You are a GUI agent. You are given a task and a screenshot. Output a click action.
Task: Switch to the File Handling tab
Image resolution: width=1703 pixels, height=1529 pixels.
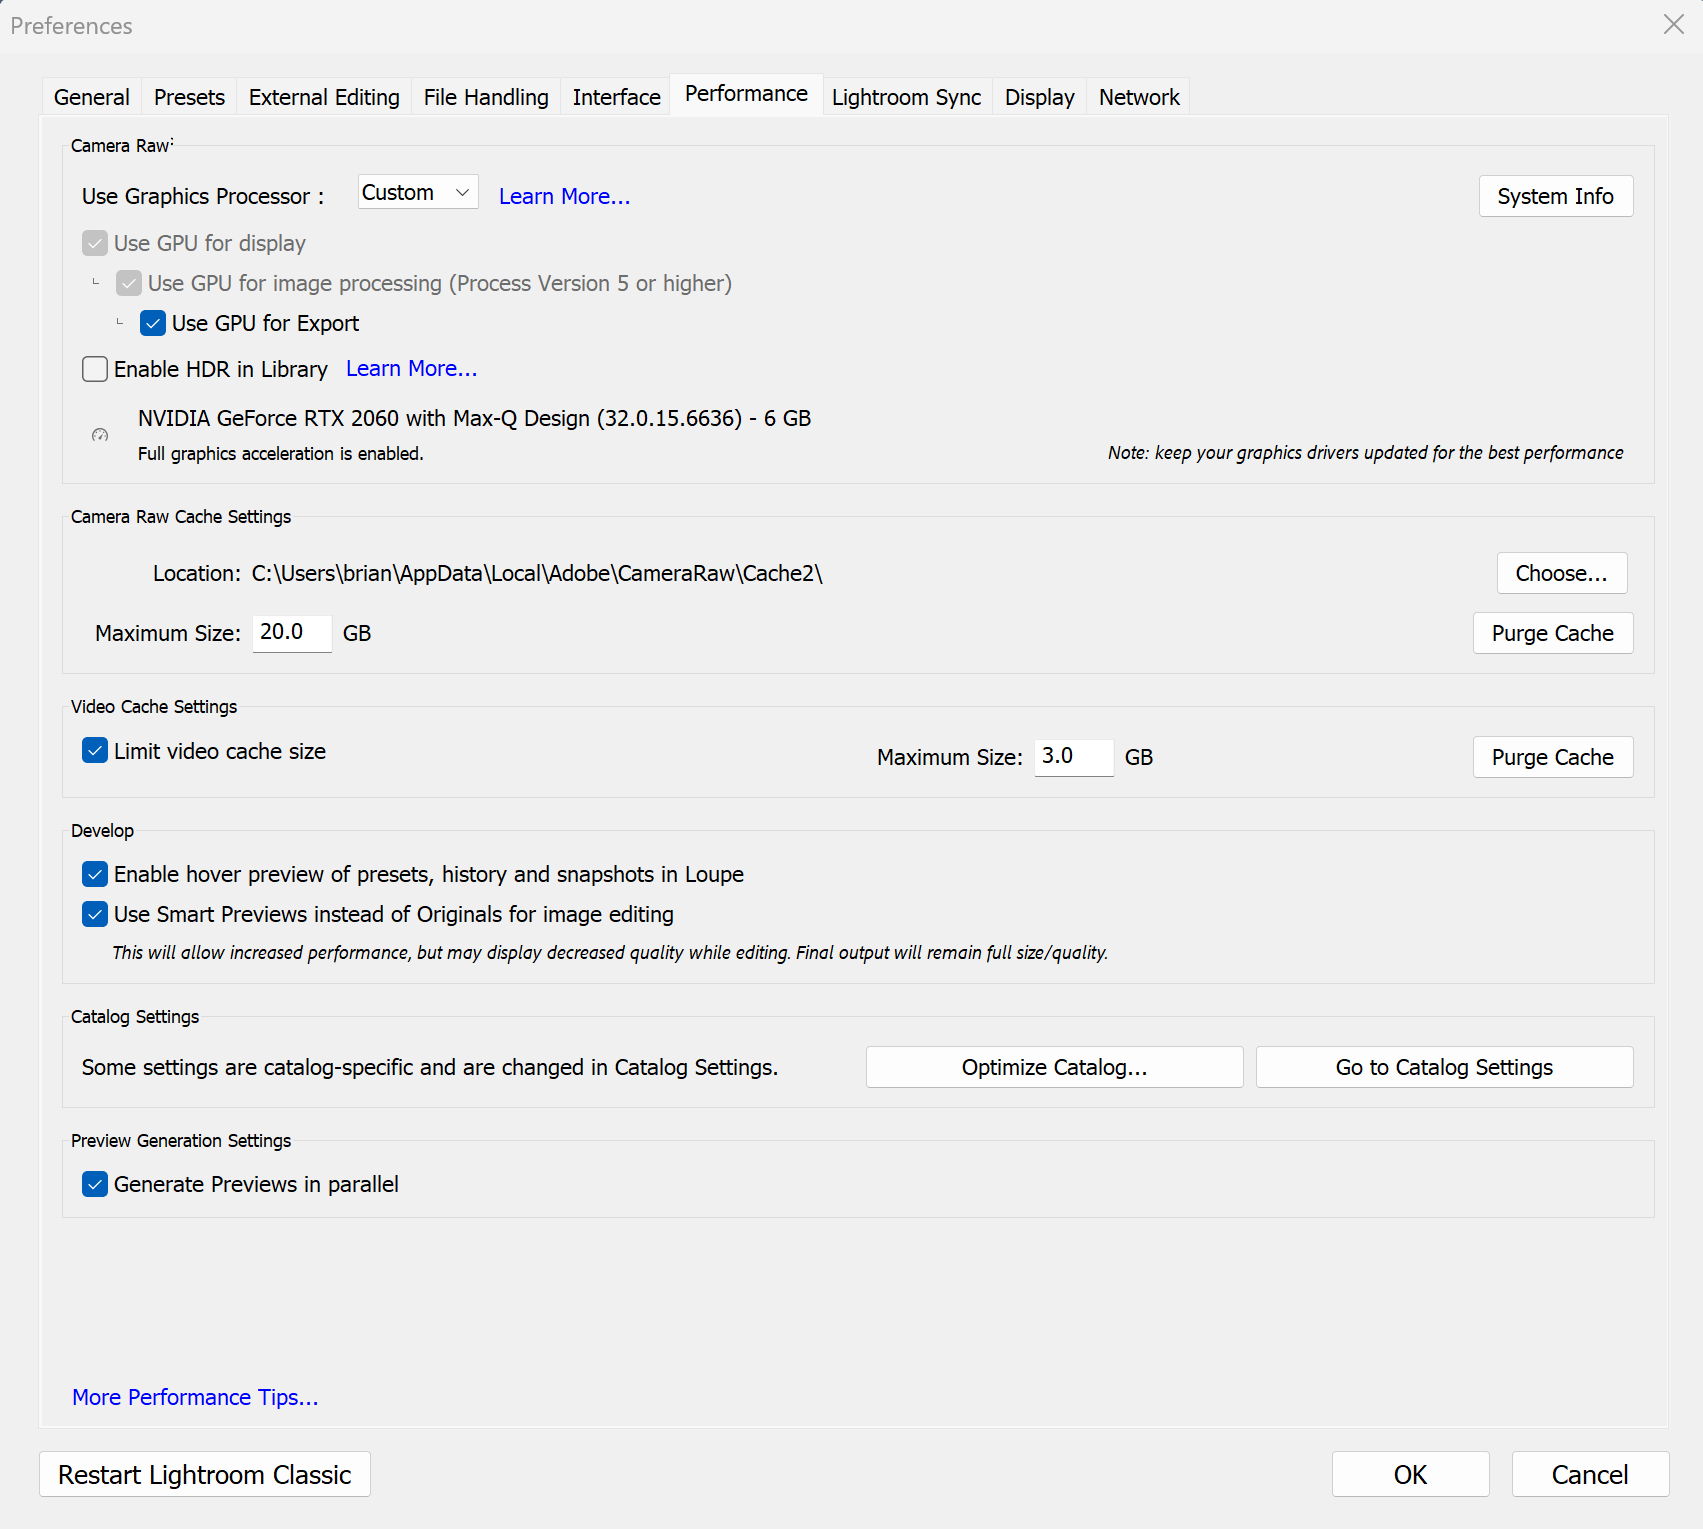point(485,96)
